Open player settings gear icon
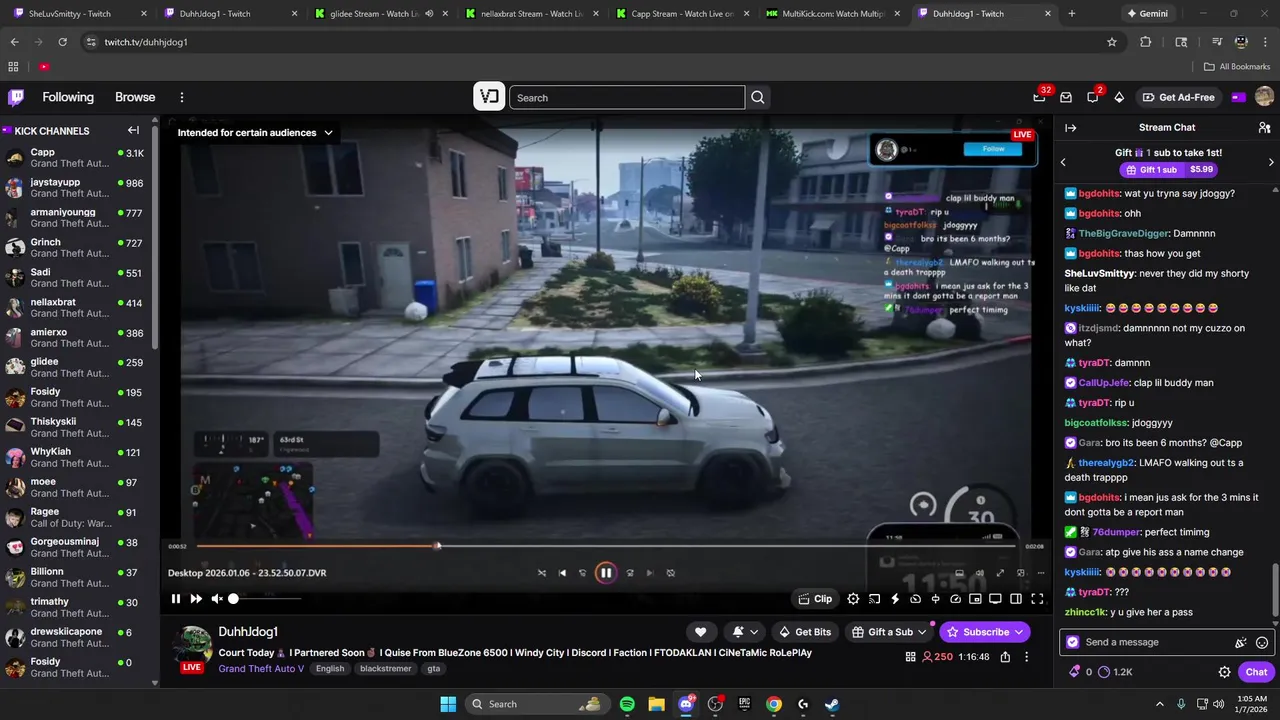The image size is (1280, 720). [x=853, y=599]
